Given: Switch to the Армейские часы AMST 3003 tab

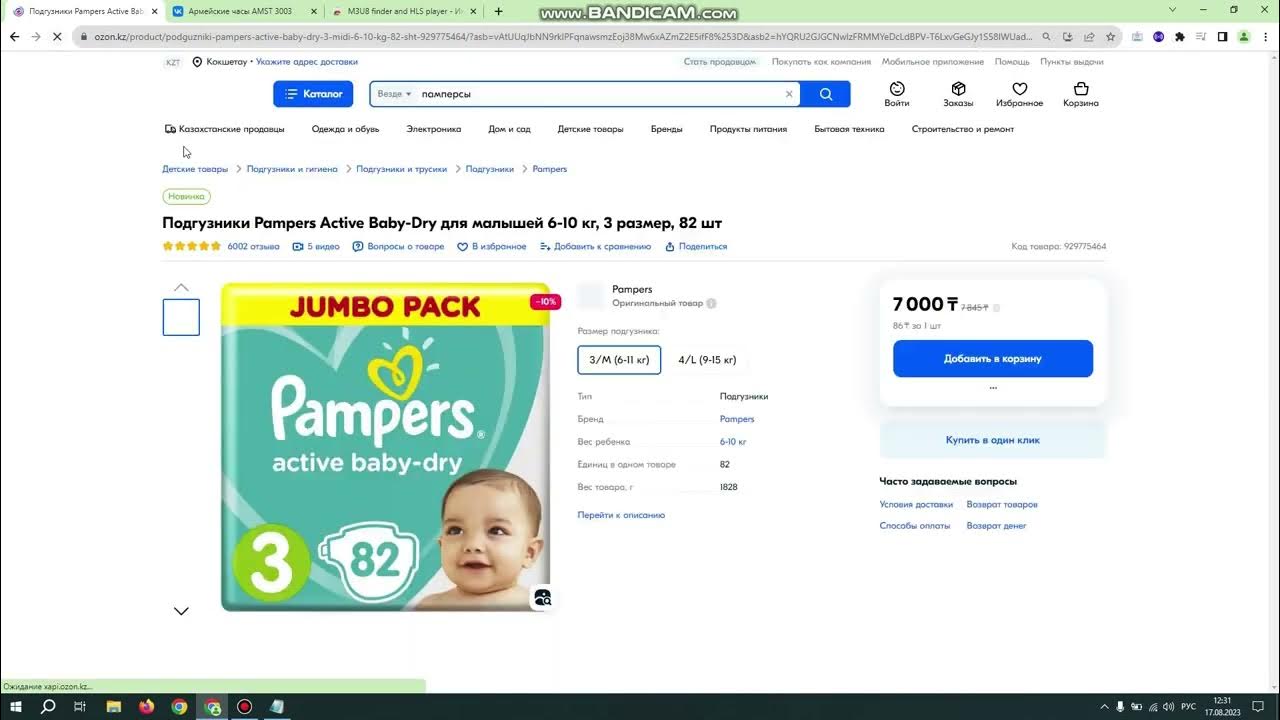Looking at the screenshot, I should (x=245, y=11).
